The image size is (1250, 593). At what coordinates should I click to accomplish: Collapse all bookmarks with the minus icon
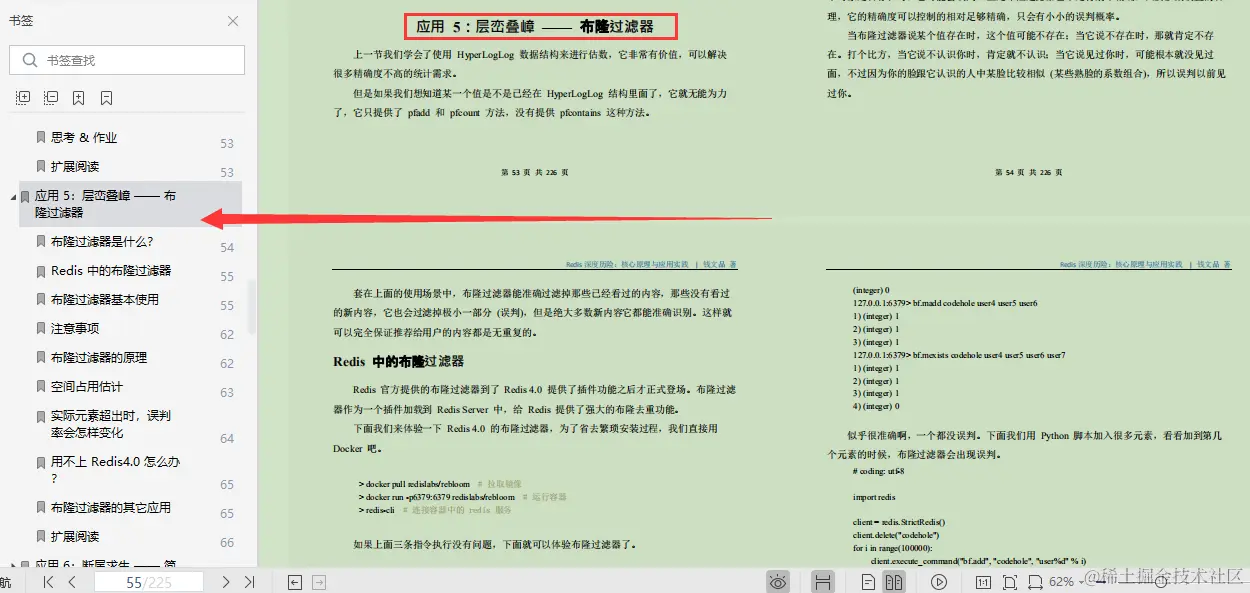click(x=50, y=97)
